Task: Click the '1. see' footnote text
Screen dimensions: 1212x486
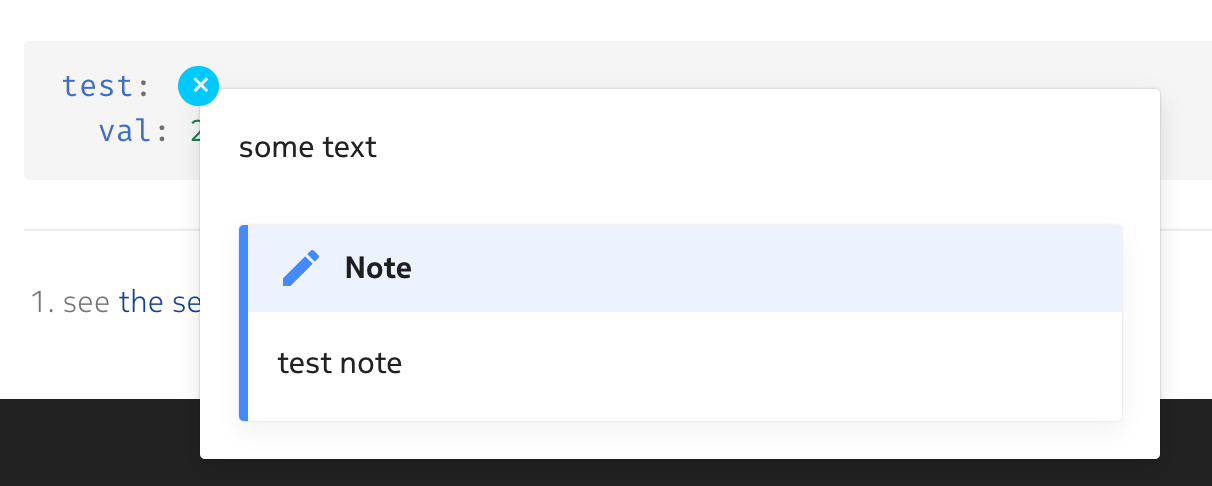Action: 71,302
